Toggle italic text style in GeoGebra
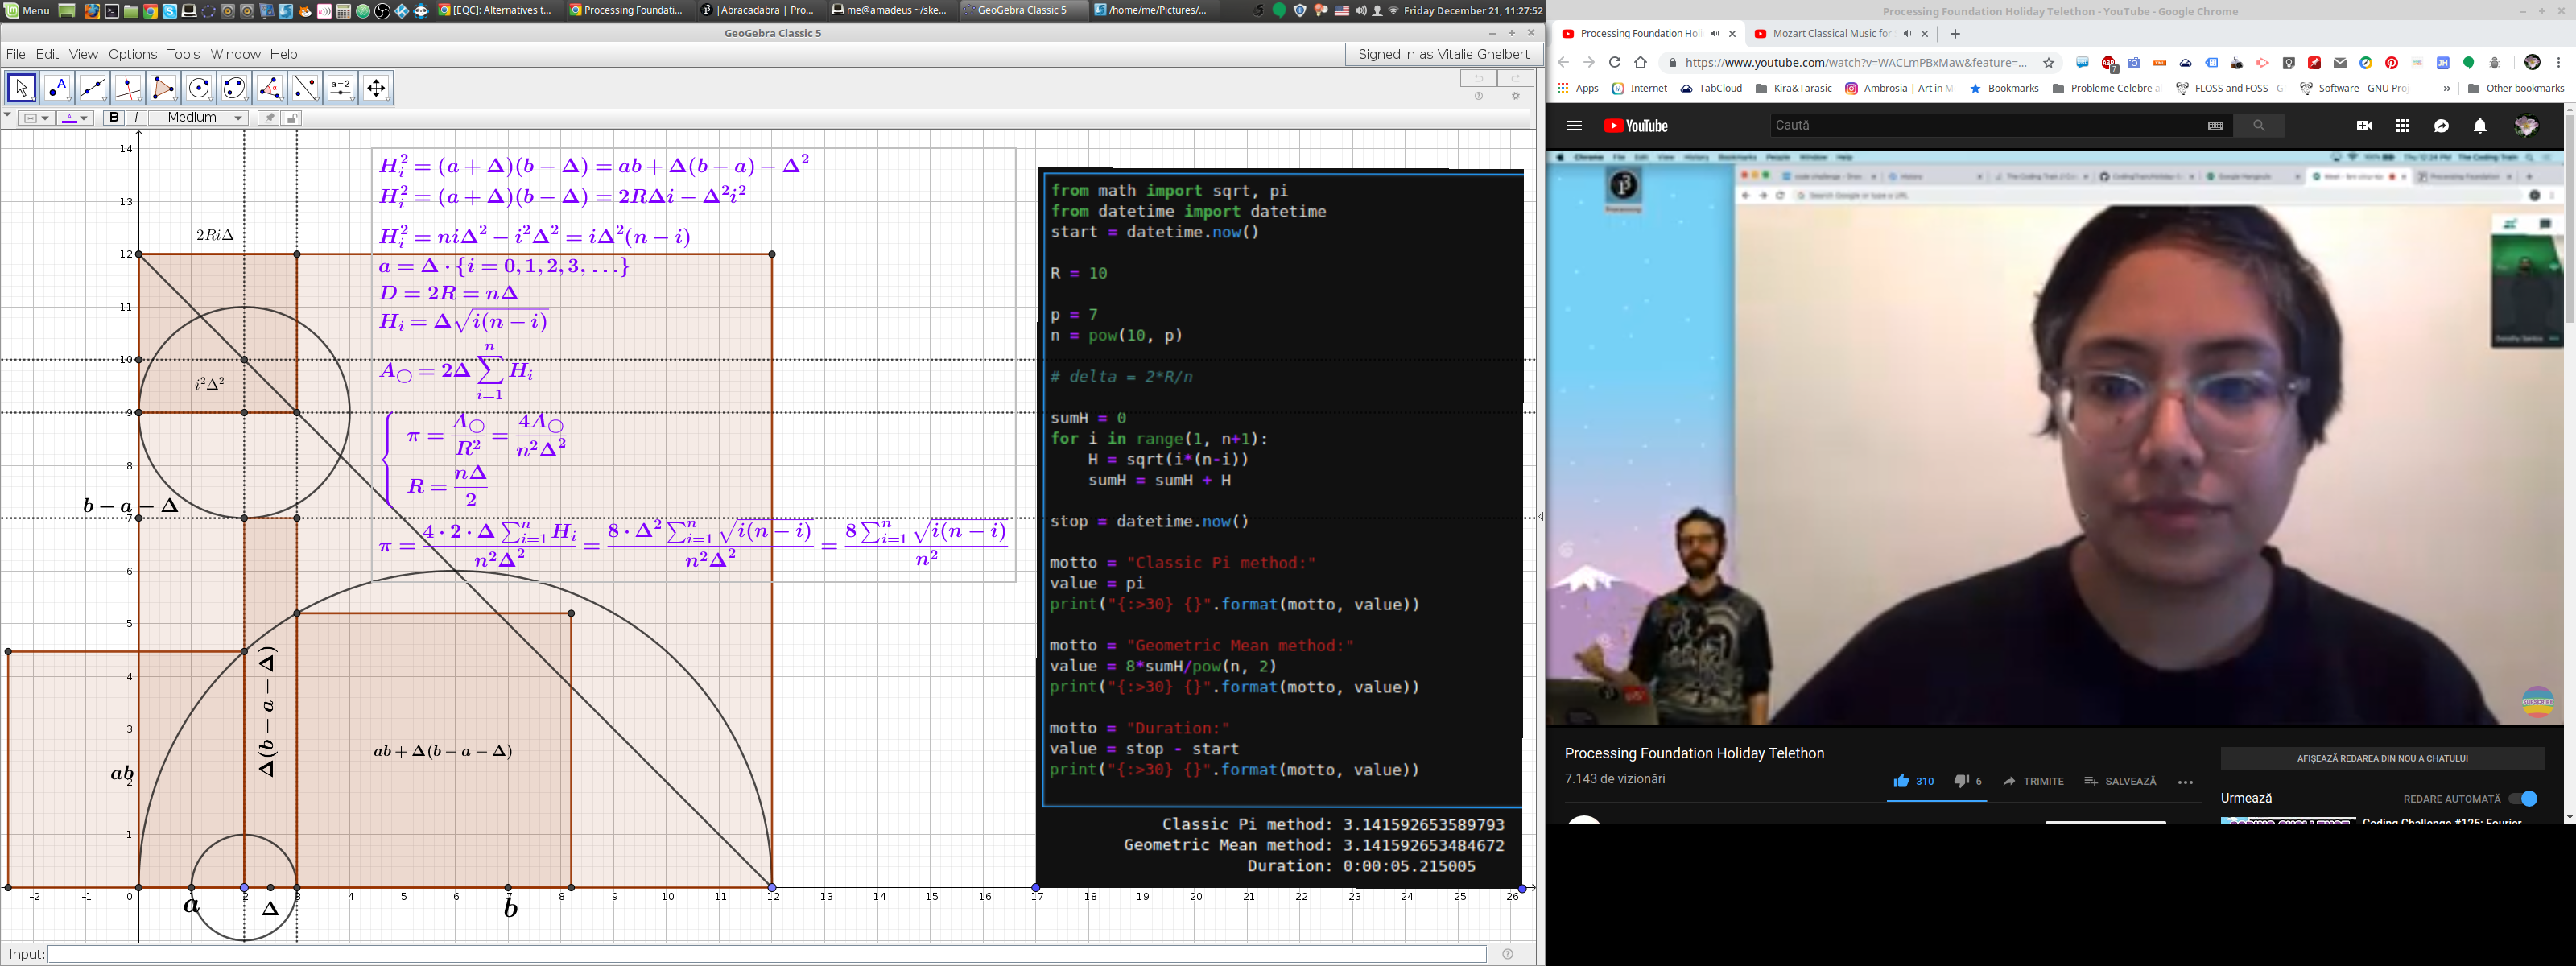The height and width of the screenshot is (966, 2576). [x=137, y=118]
